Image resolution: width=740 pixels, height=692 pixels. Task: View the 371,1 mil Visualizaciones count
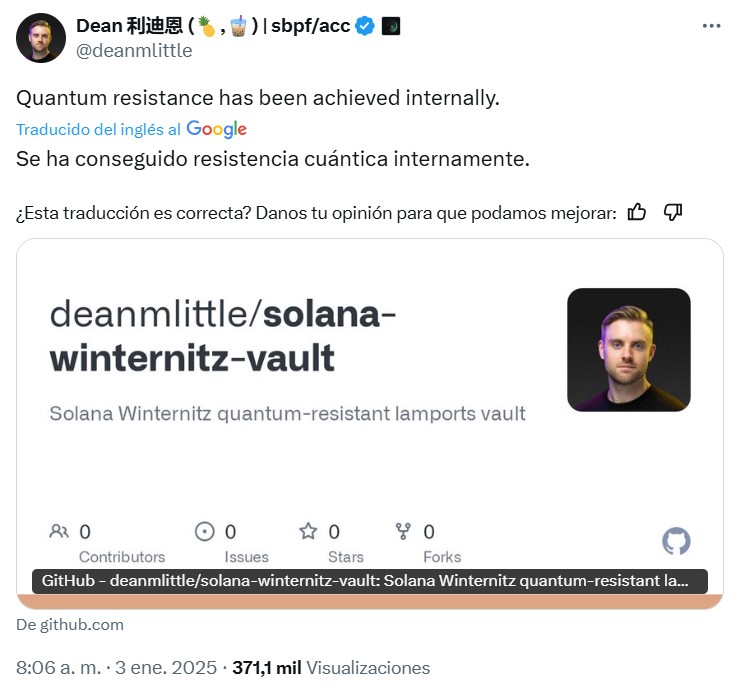click(x=331, y=668)
